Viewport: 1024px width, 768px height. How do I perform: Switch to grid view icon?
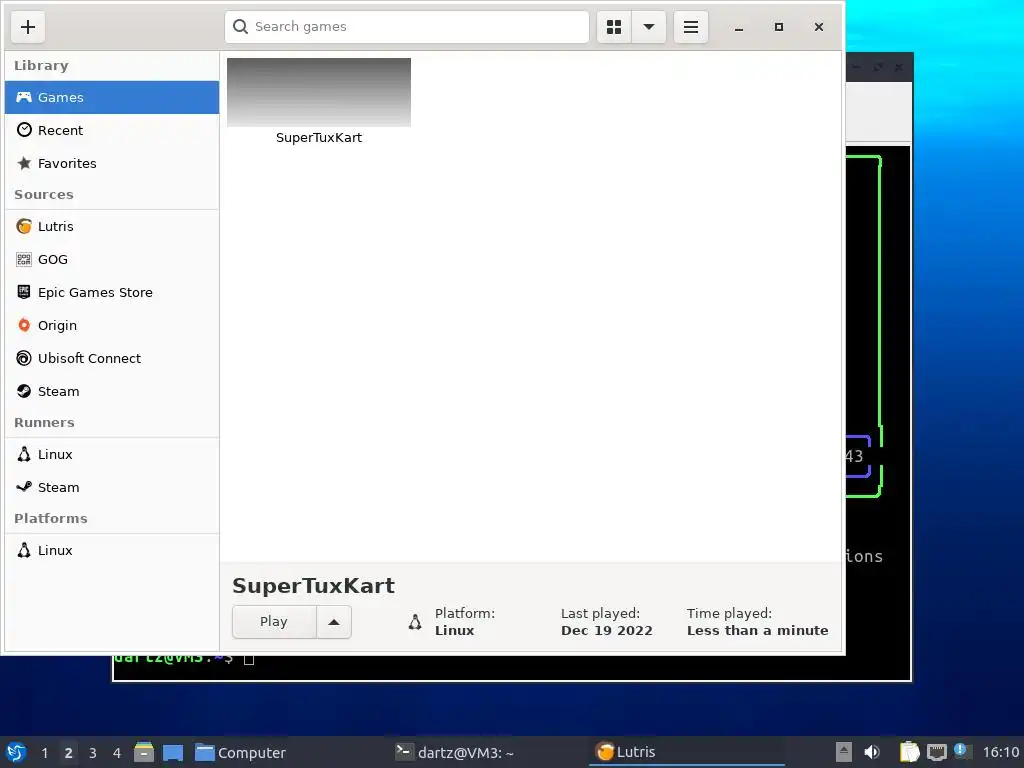coord(614,27)
